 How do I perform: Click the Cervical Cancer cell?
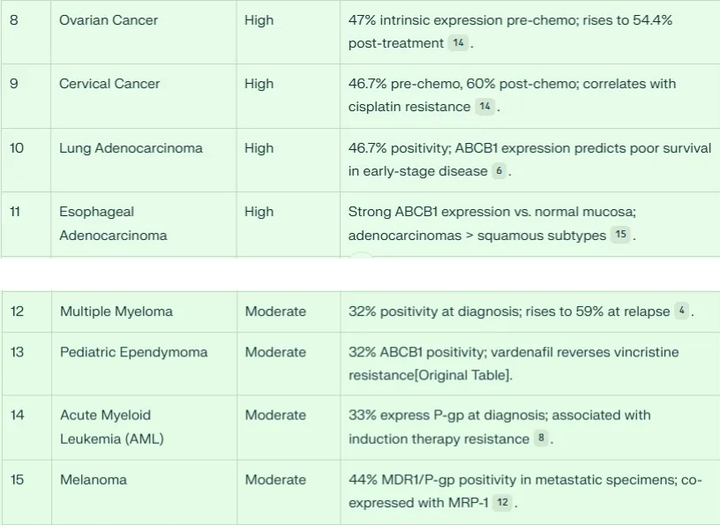(109, 84)
